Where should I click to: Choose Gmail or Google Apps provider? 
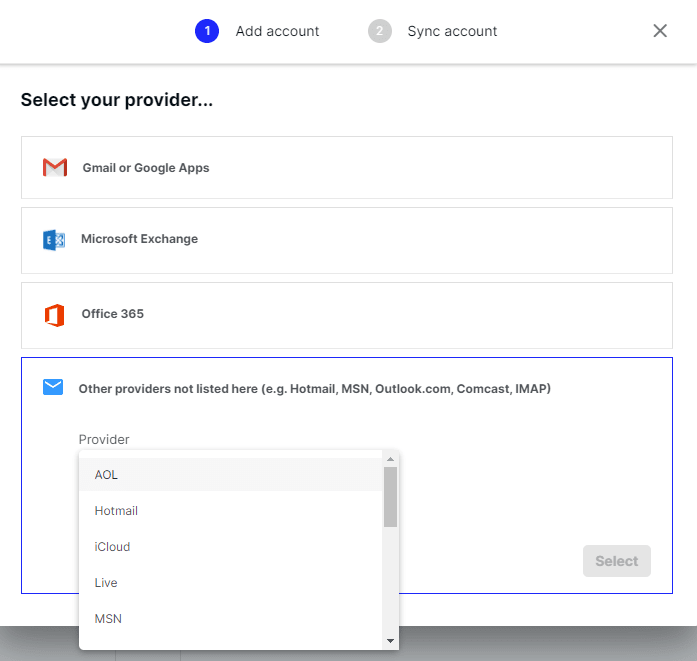[x=347, y=168]
